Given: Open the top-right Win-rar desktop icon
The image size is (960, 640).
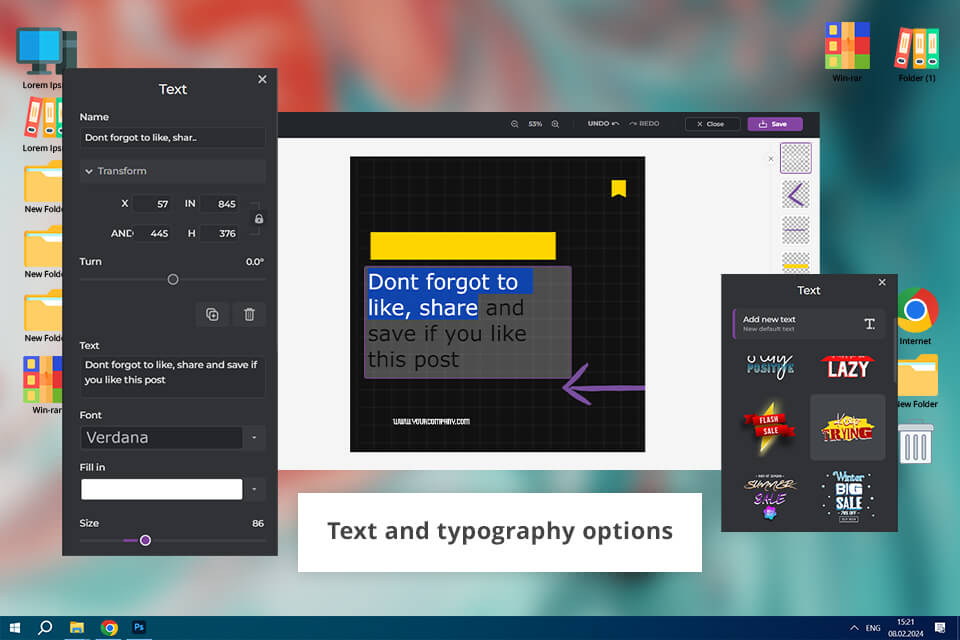Looking at the screenshot, I should coord(847,52).
